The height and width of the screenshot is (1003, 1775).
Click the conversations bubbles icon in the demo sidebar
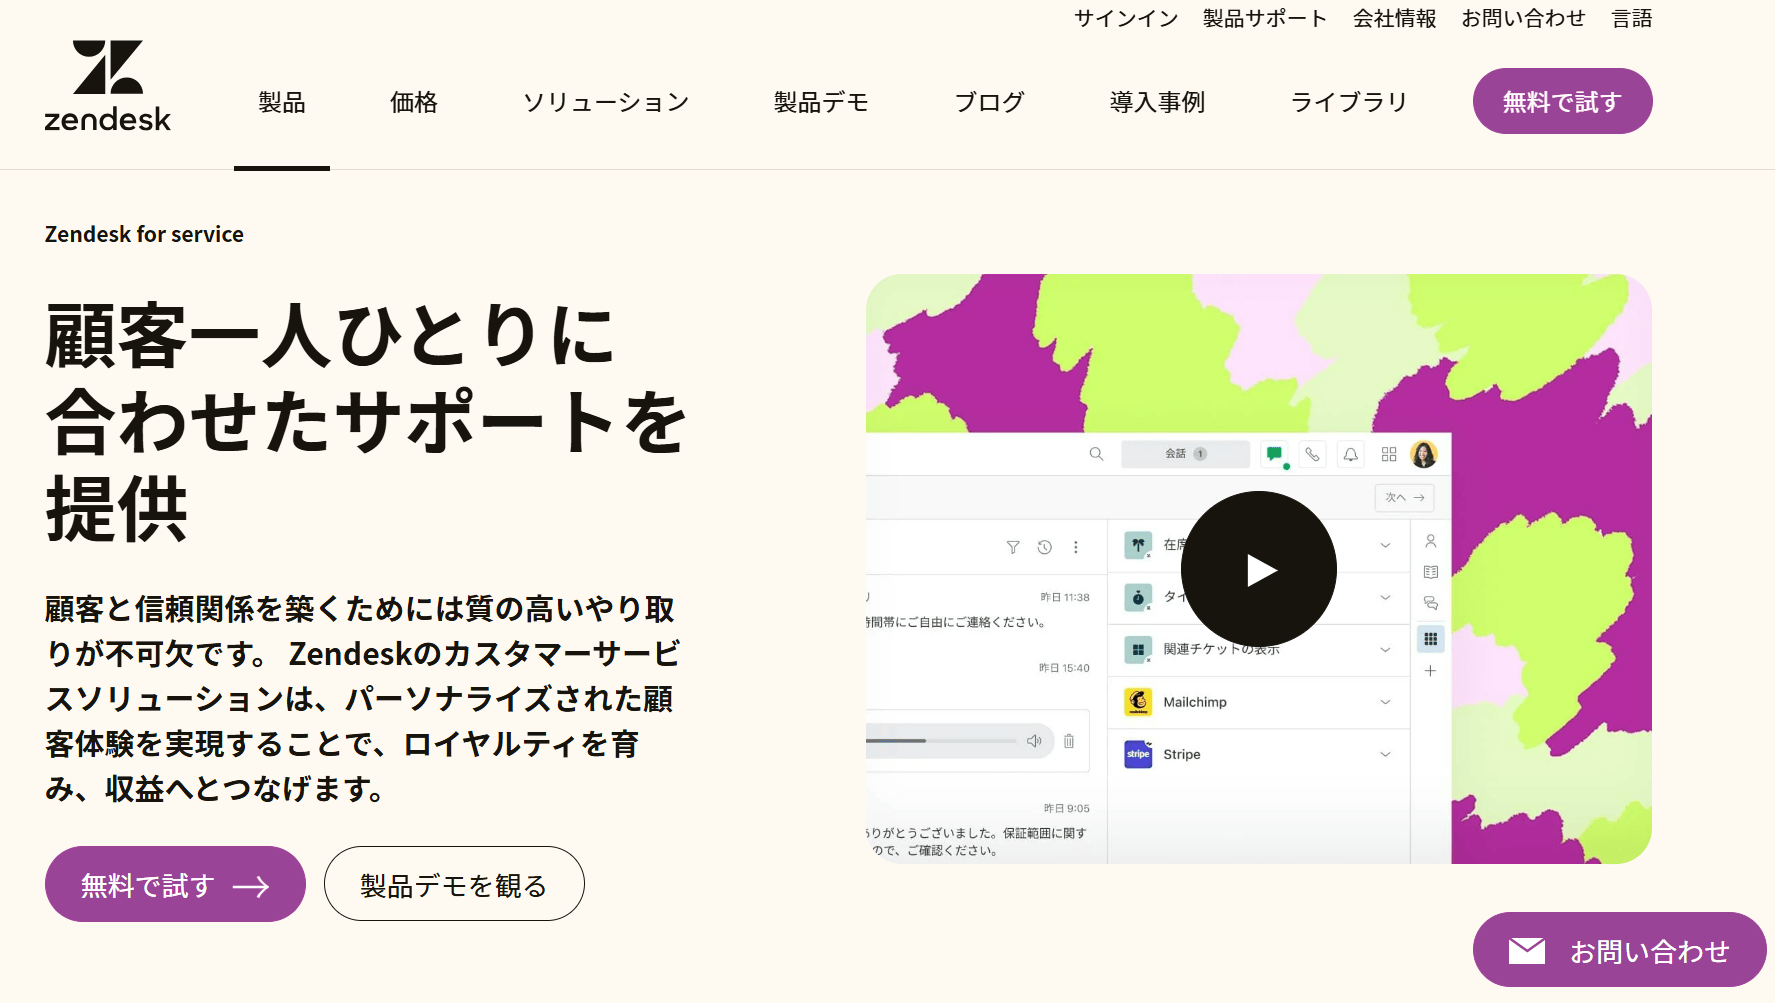coord(1431,603)
